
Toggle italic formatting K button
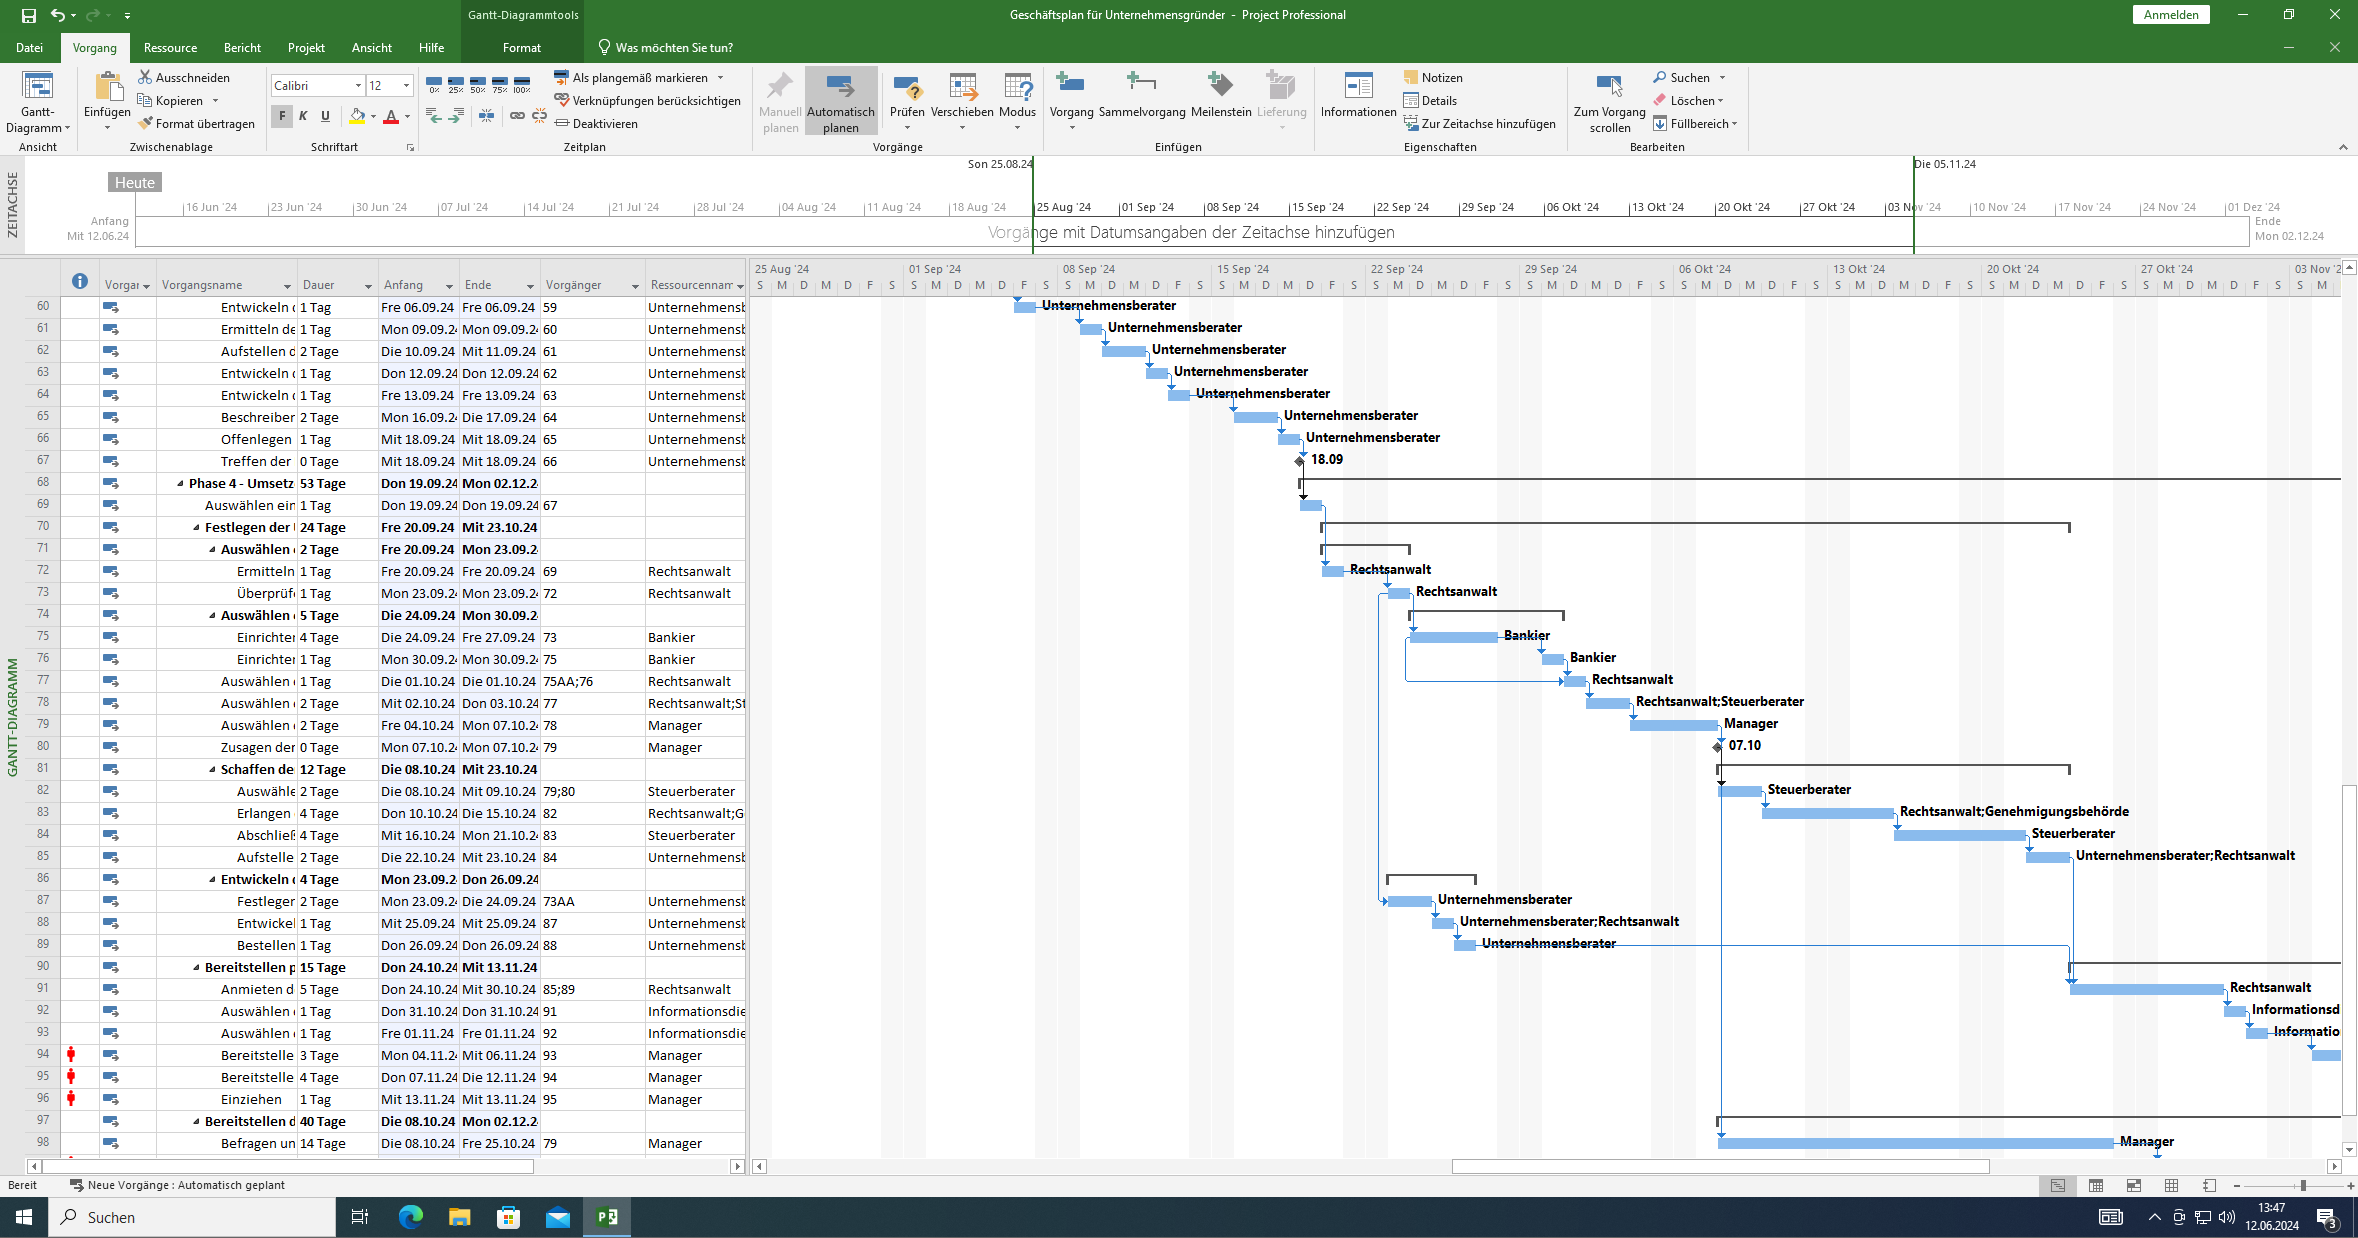pyautogui.click(x=303, y=116)
